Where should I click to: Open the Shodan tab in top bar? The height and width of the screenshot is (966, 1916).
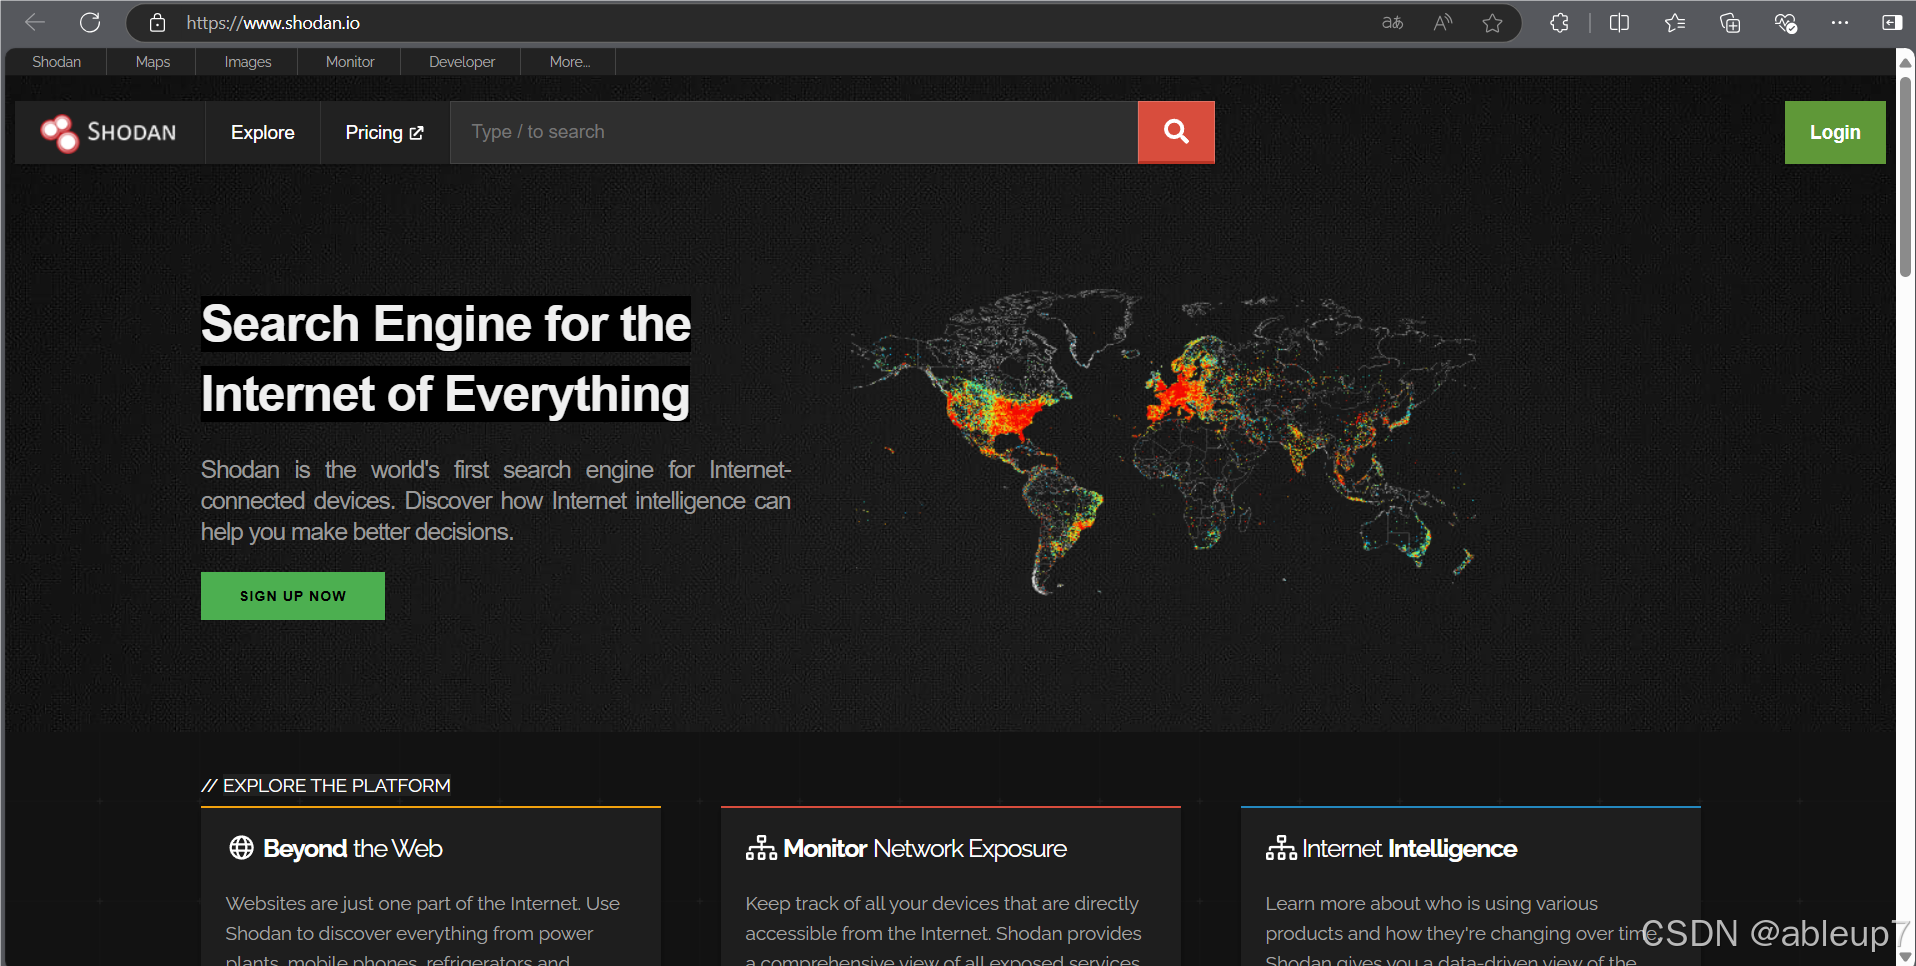click(56, 62)
